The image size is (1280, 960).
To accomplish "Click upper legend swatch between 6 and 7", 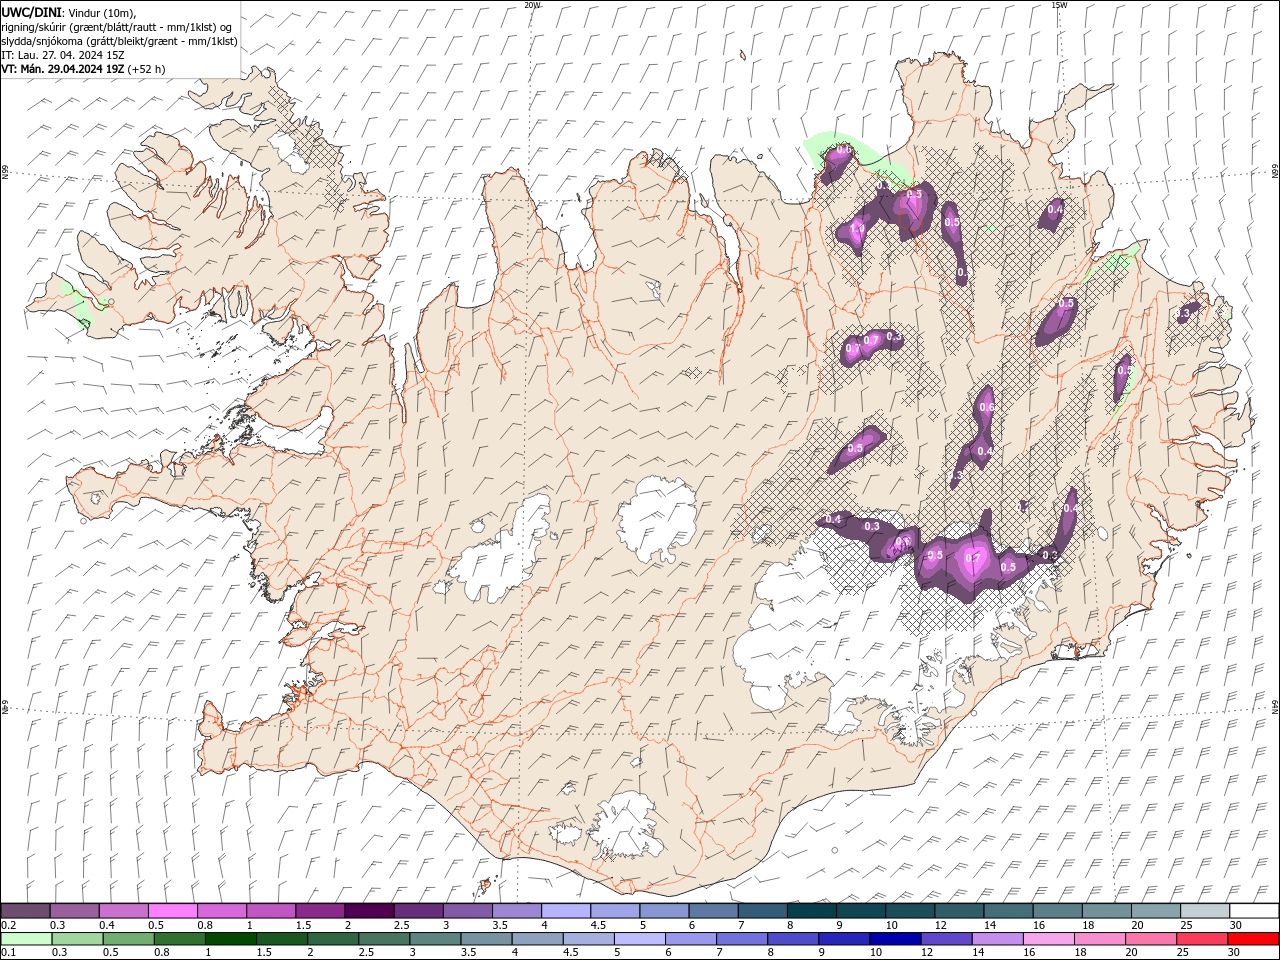I will (x=713, y=911).
